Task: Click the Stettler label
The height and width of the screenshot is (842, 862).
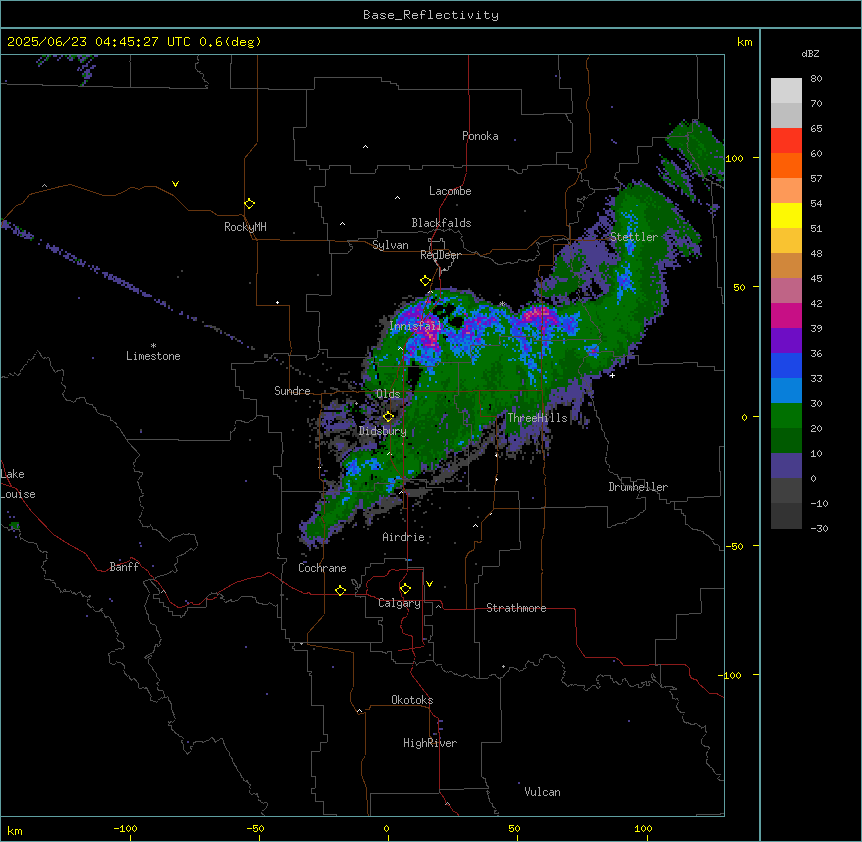Action: coord(634,237)
